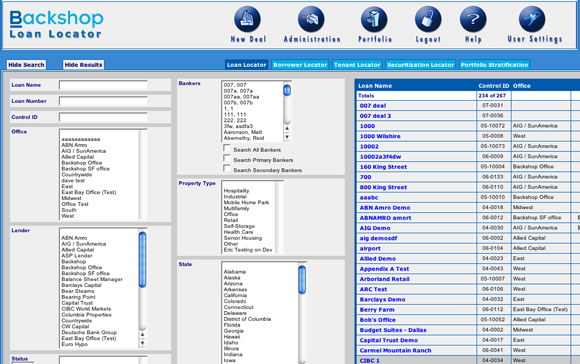Viewport: 580px width, 364px height.
Task: Select Hospitality property type
Action: [x=236, y=191]
